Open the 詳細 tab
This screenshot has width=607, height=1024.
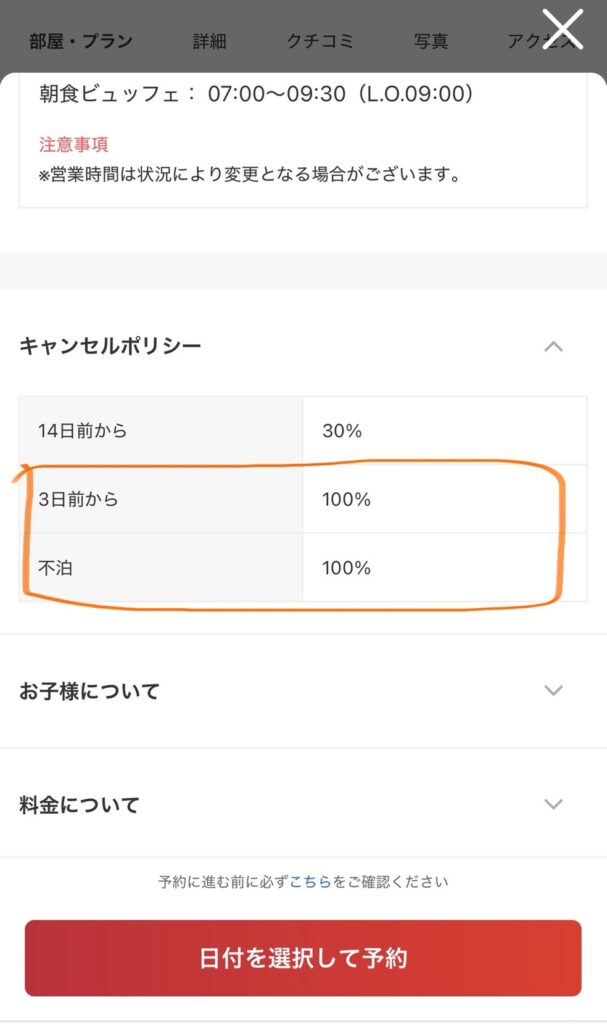coord(210,42)
